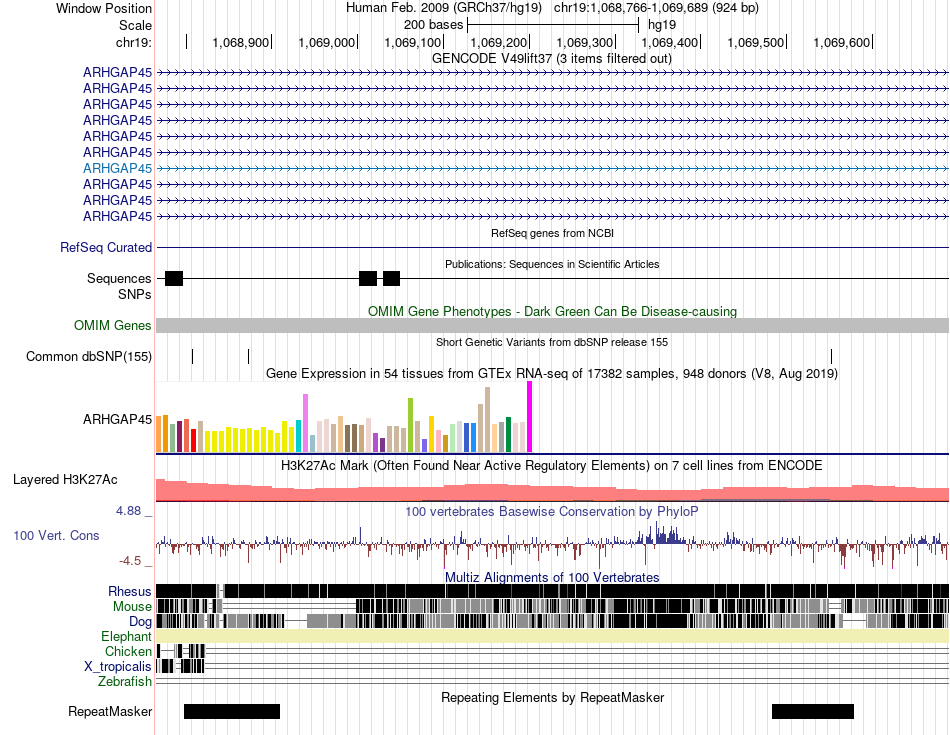
Task: Click the Repeating Elements by RepeatMasker title
Action: click(552, 697)
